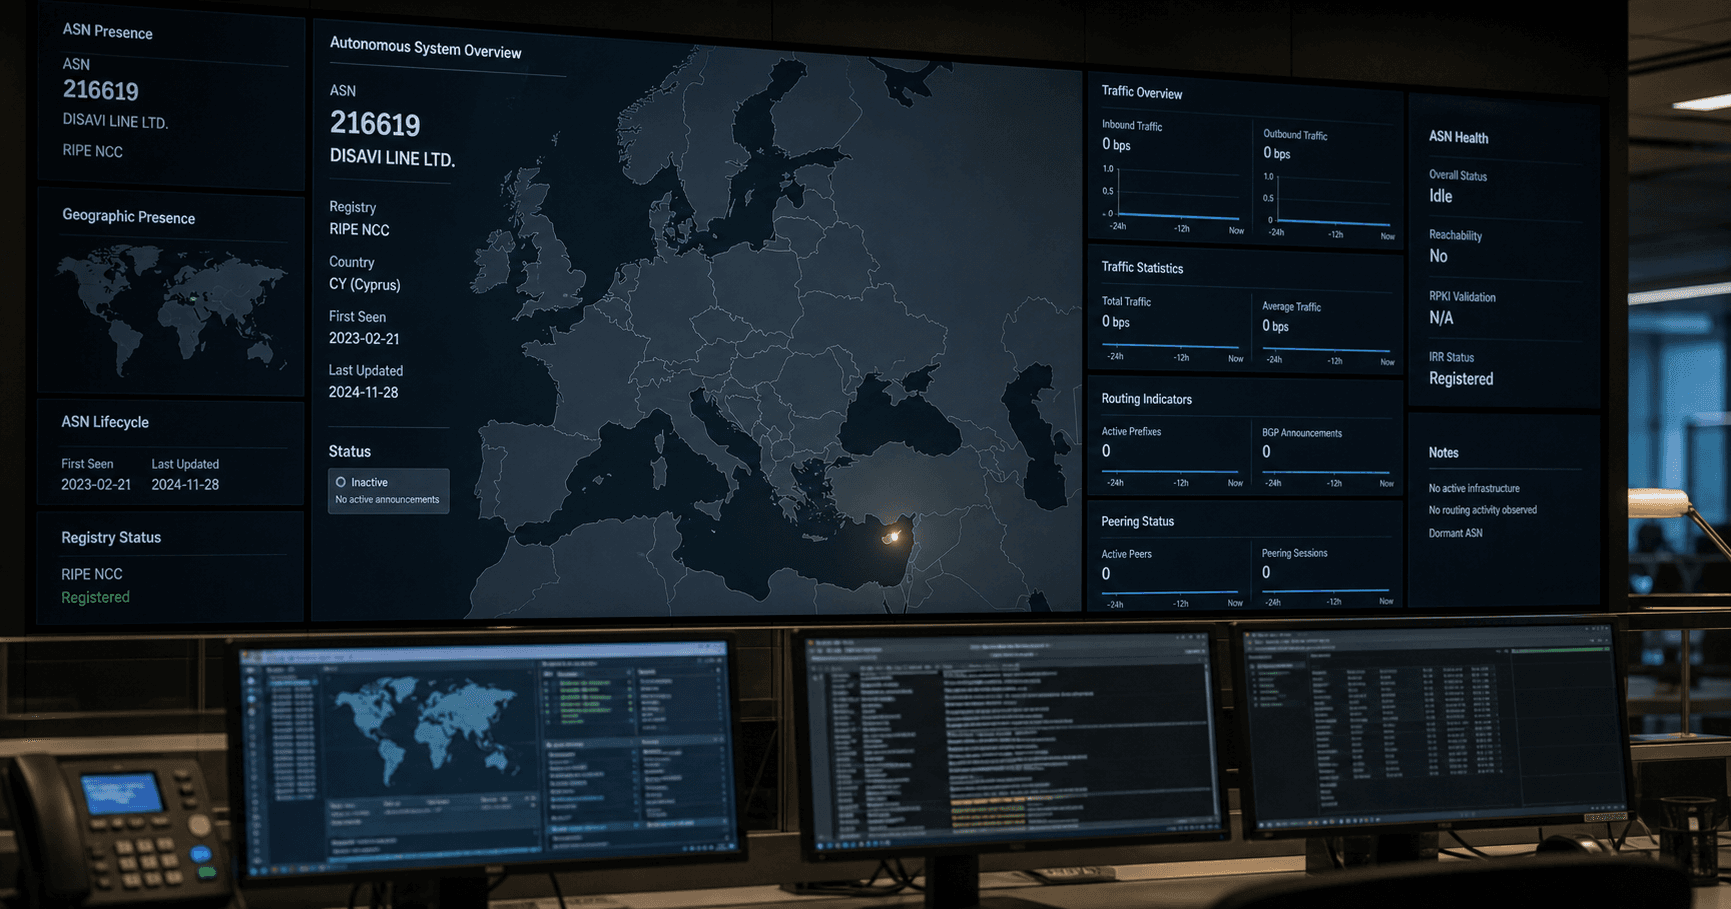
Task: Click the DISAVI LINE LTD. title in overview
Action: [x=392, y=158]
